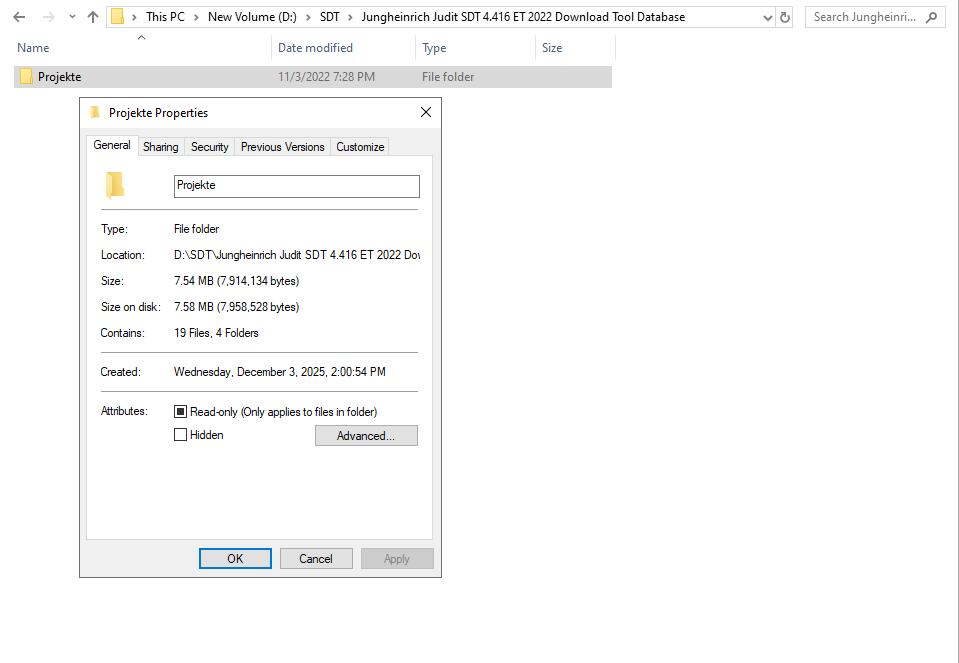
Task: Click the Size value 7.54 MB
Action: (237, 281)
